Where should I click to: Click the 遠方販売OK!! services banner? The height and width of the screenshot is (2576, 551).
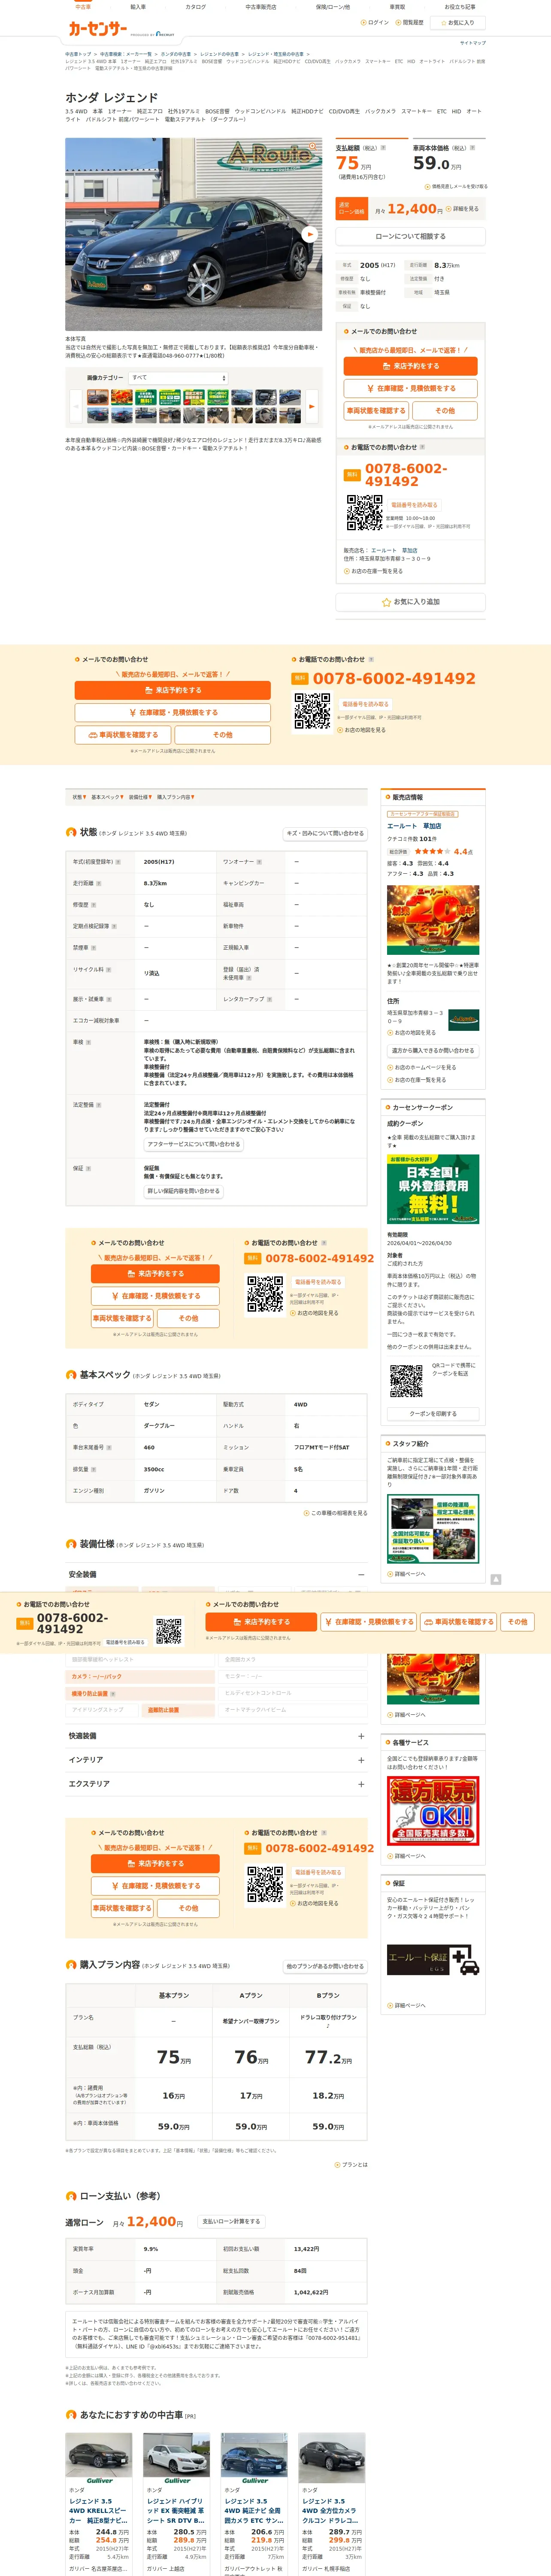tap(433, 1811)
